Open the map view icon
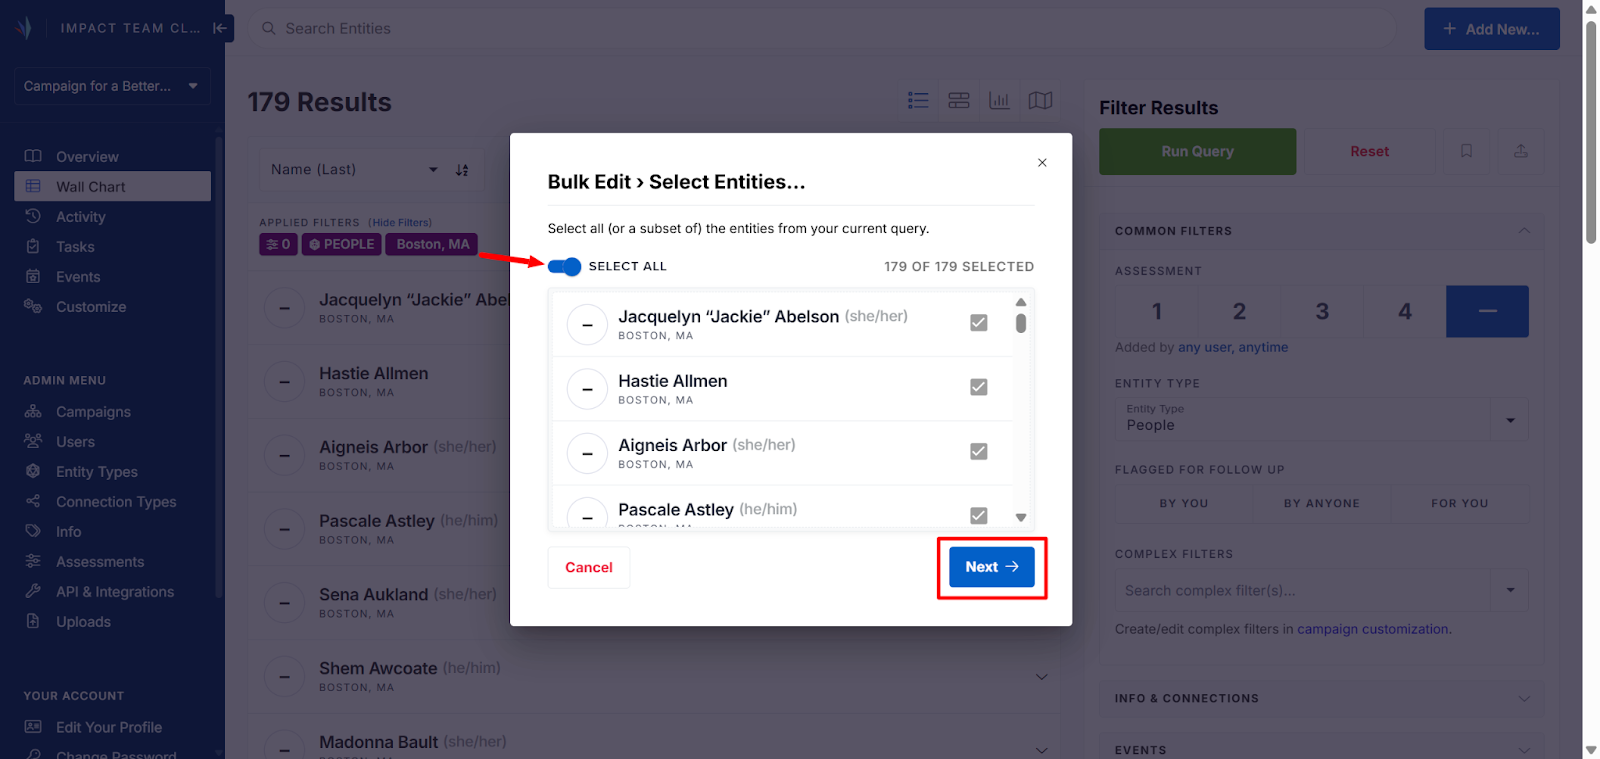 [x=1040, y=100]
